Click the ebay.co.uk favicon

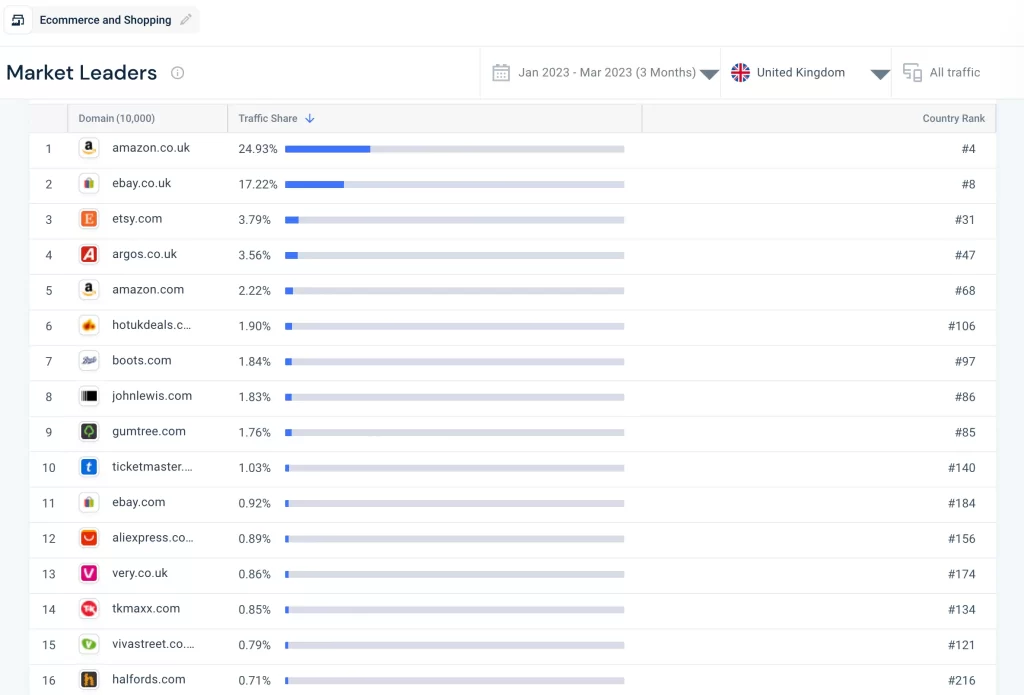pos(89,184)
